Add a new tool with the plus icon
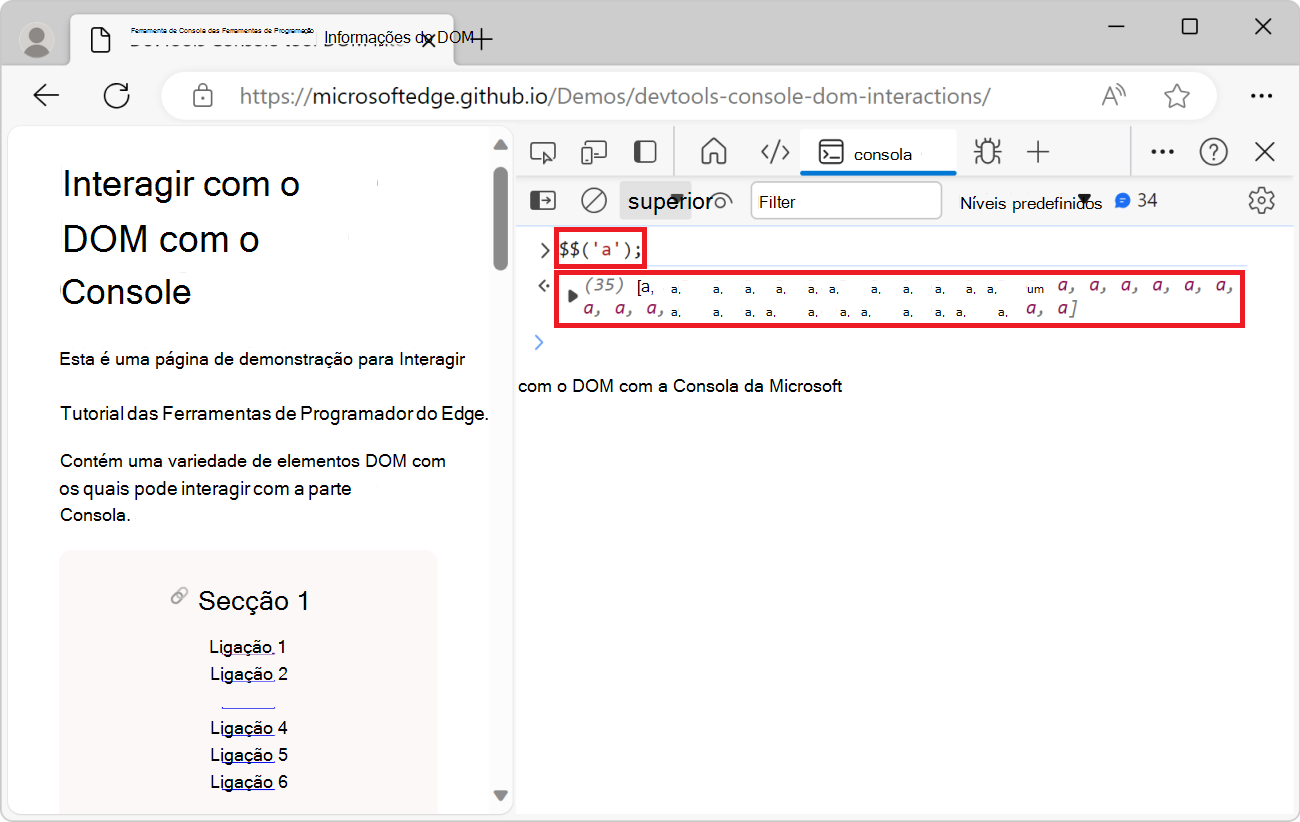The height and width of the screenshot is (822, 1300). (x=1038, y=151)
